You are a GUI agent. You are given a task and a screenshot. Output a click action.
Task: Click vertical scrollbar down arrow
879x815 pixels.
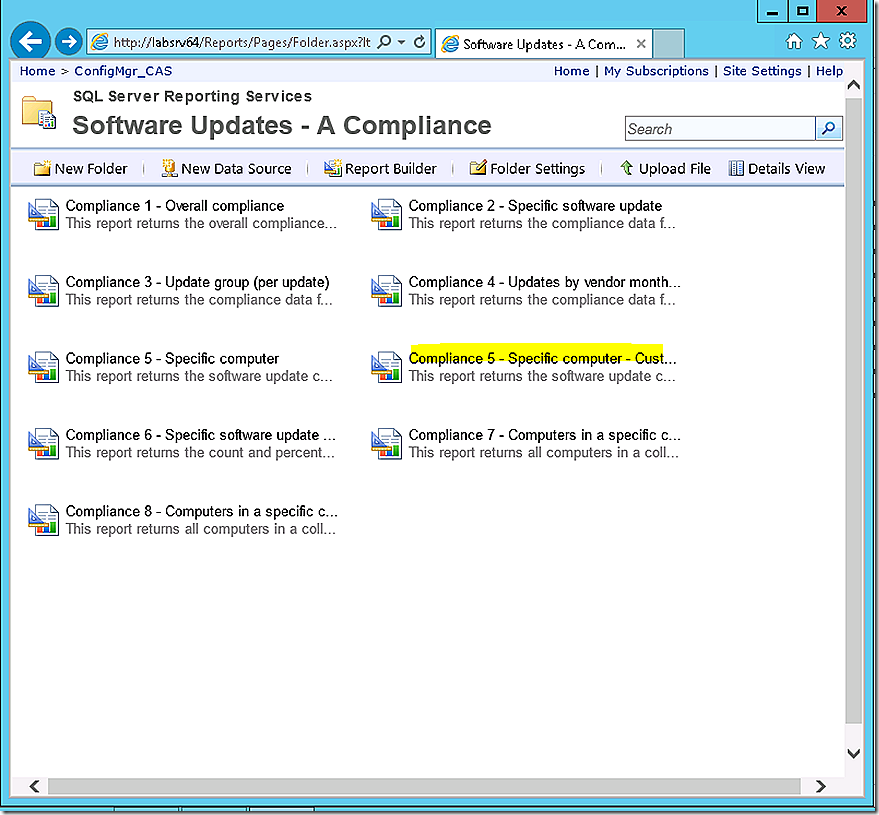click(x=854, y=753)
